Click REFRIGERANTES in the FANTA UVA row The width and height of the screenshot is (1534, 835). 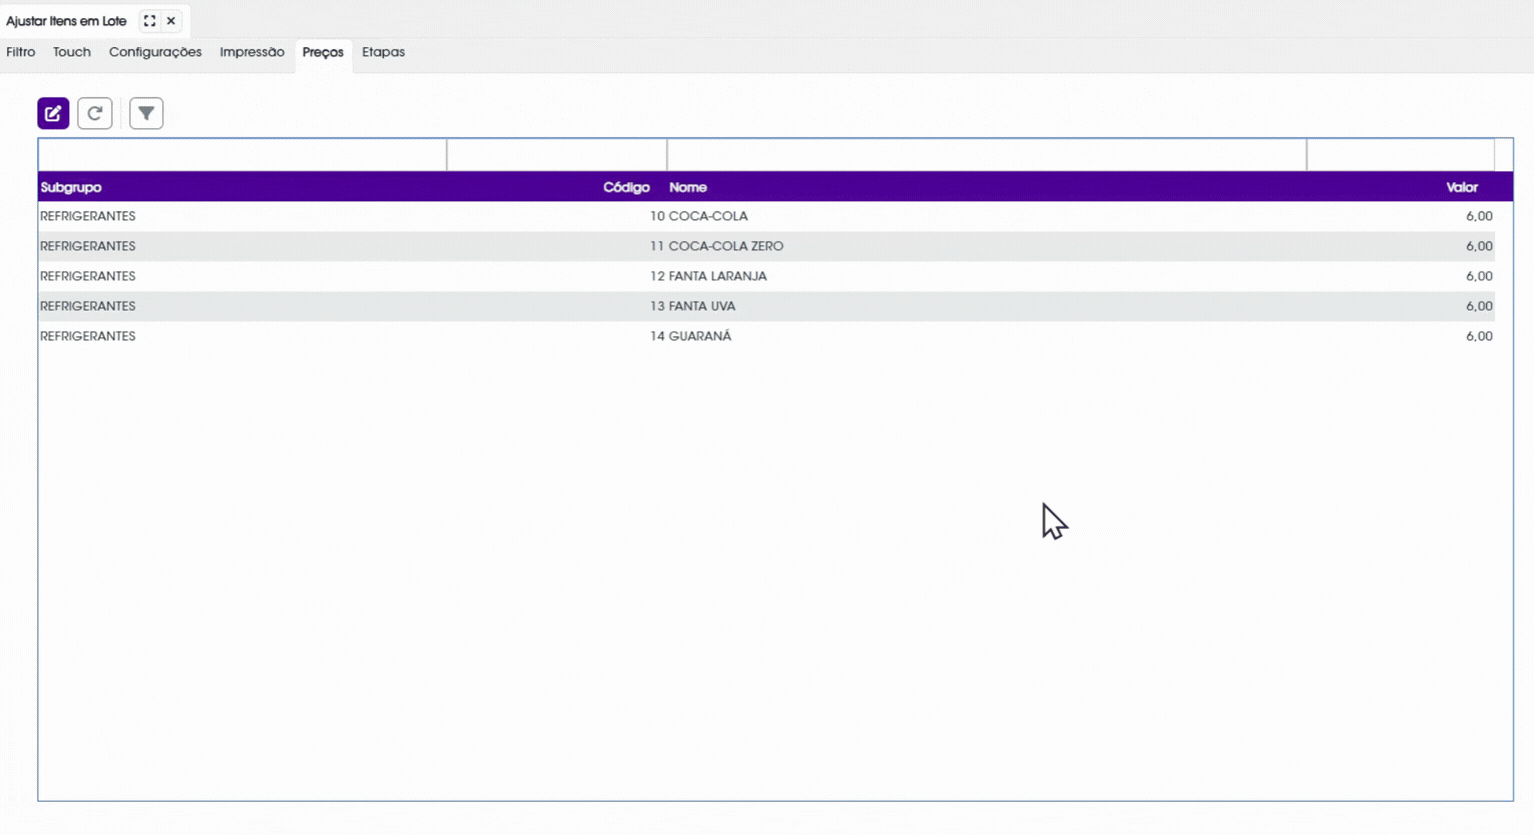[x=88, y=306]
